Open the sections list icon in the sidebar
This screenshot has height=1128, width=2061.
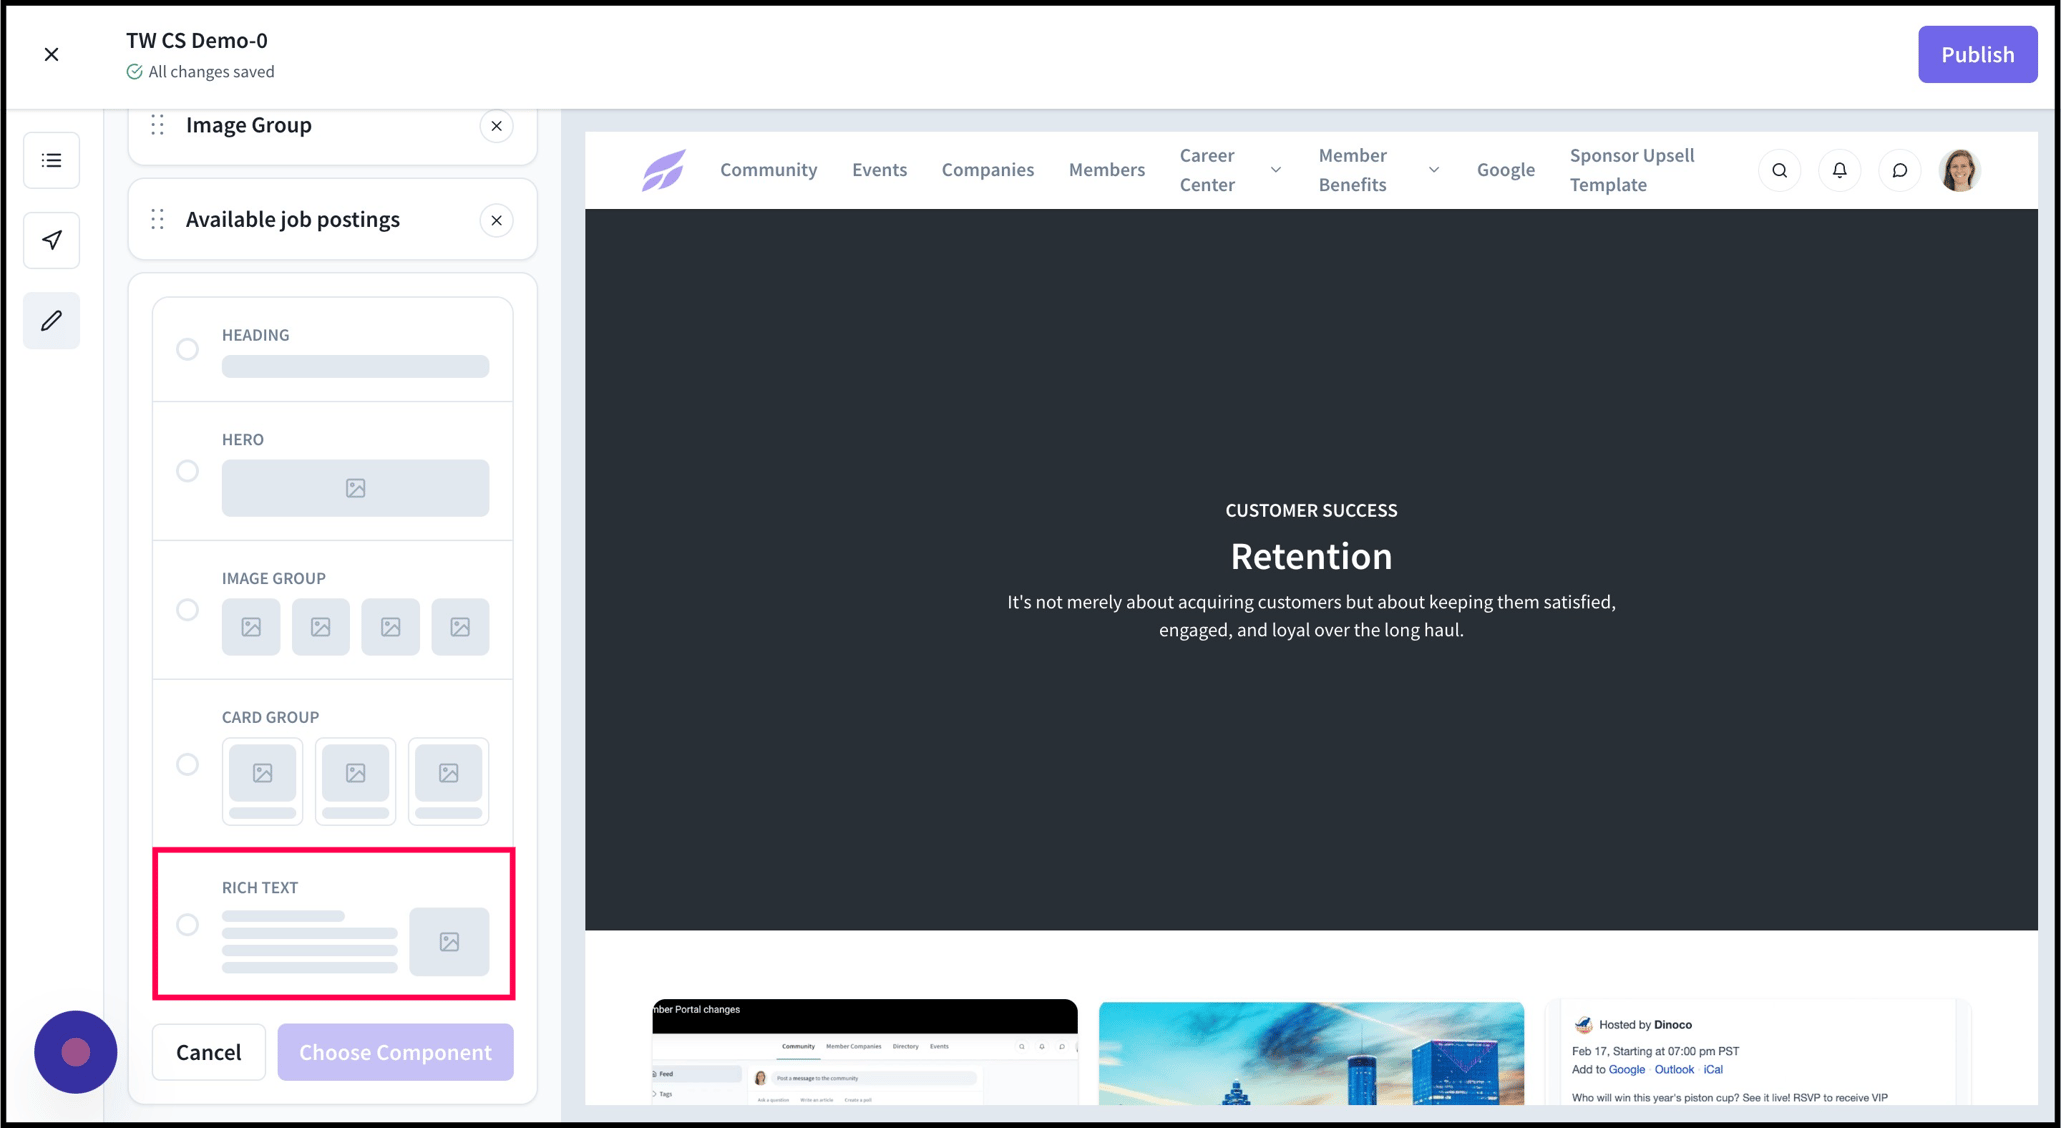point(52,160)
